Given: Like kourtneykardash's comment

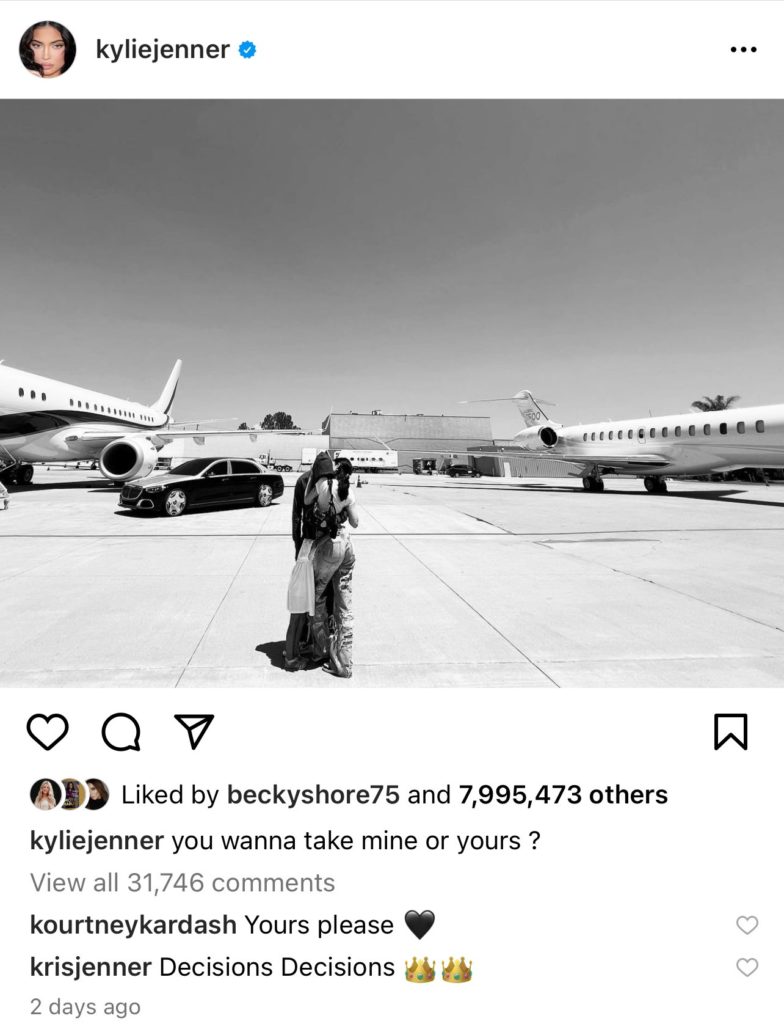Looking at the screenshot, I should click(747, 925).
